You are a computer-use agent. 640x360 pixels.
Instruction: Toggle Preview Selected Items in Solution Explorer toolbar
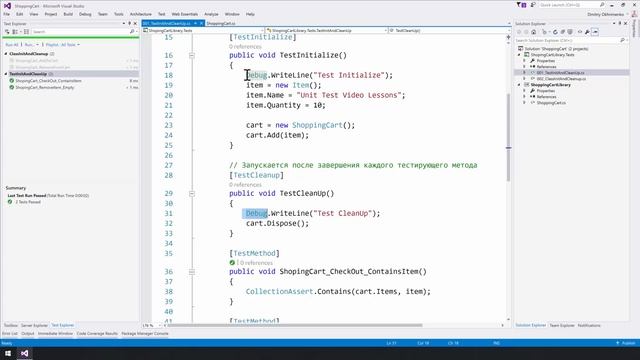click(595, 32)
